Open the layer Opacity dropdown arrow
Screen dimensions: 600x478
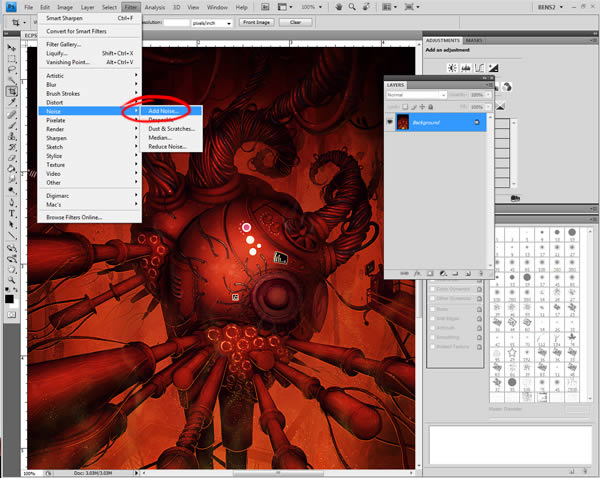pyautogui.click(x=488, y=95)
